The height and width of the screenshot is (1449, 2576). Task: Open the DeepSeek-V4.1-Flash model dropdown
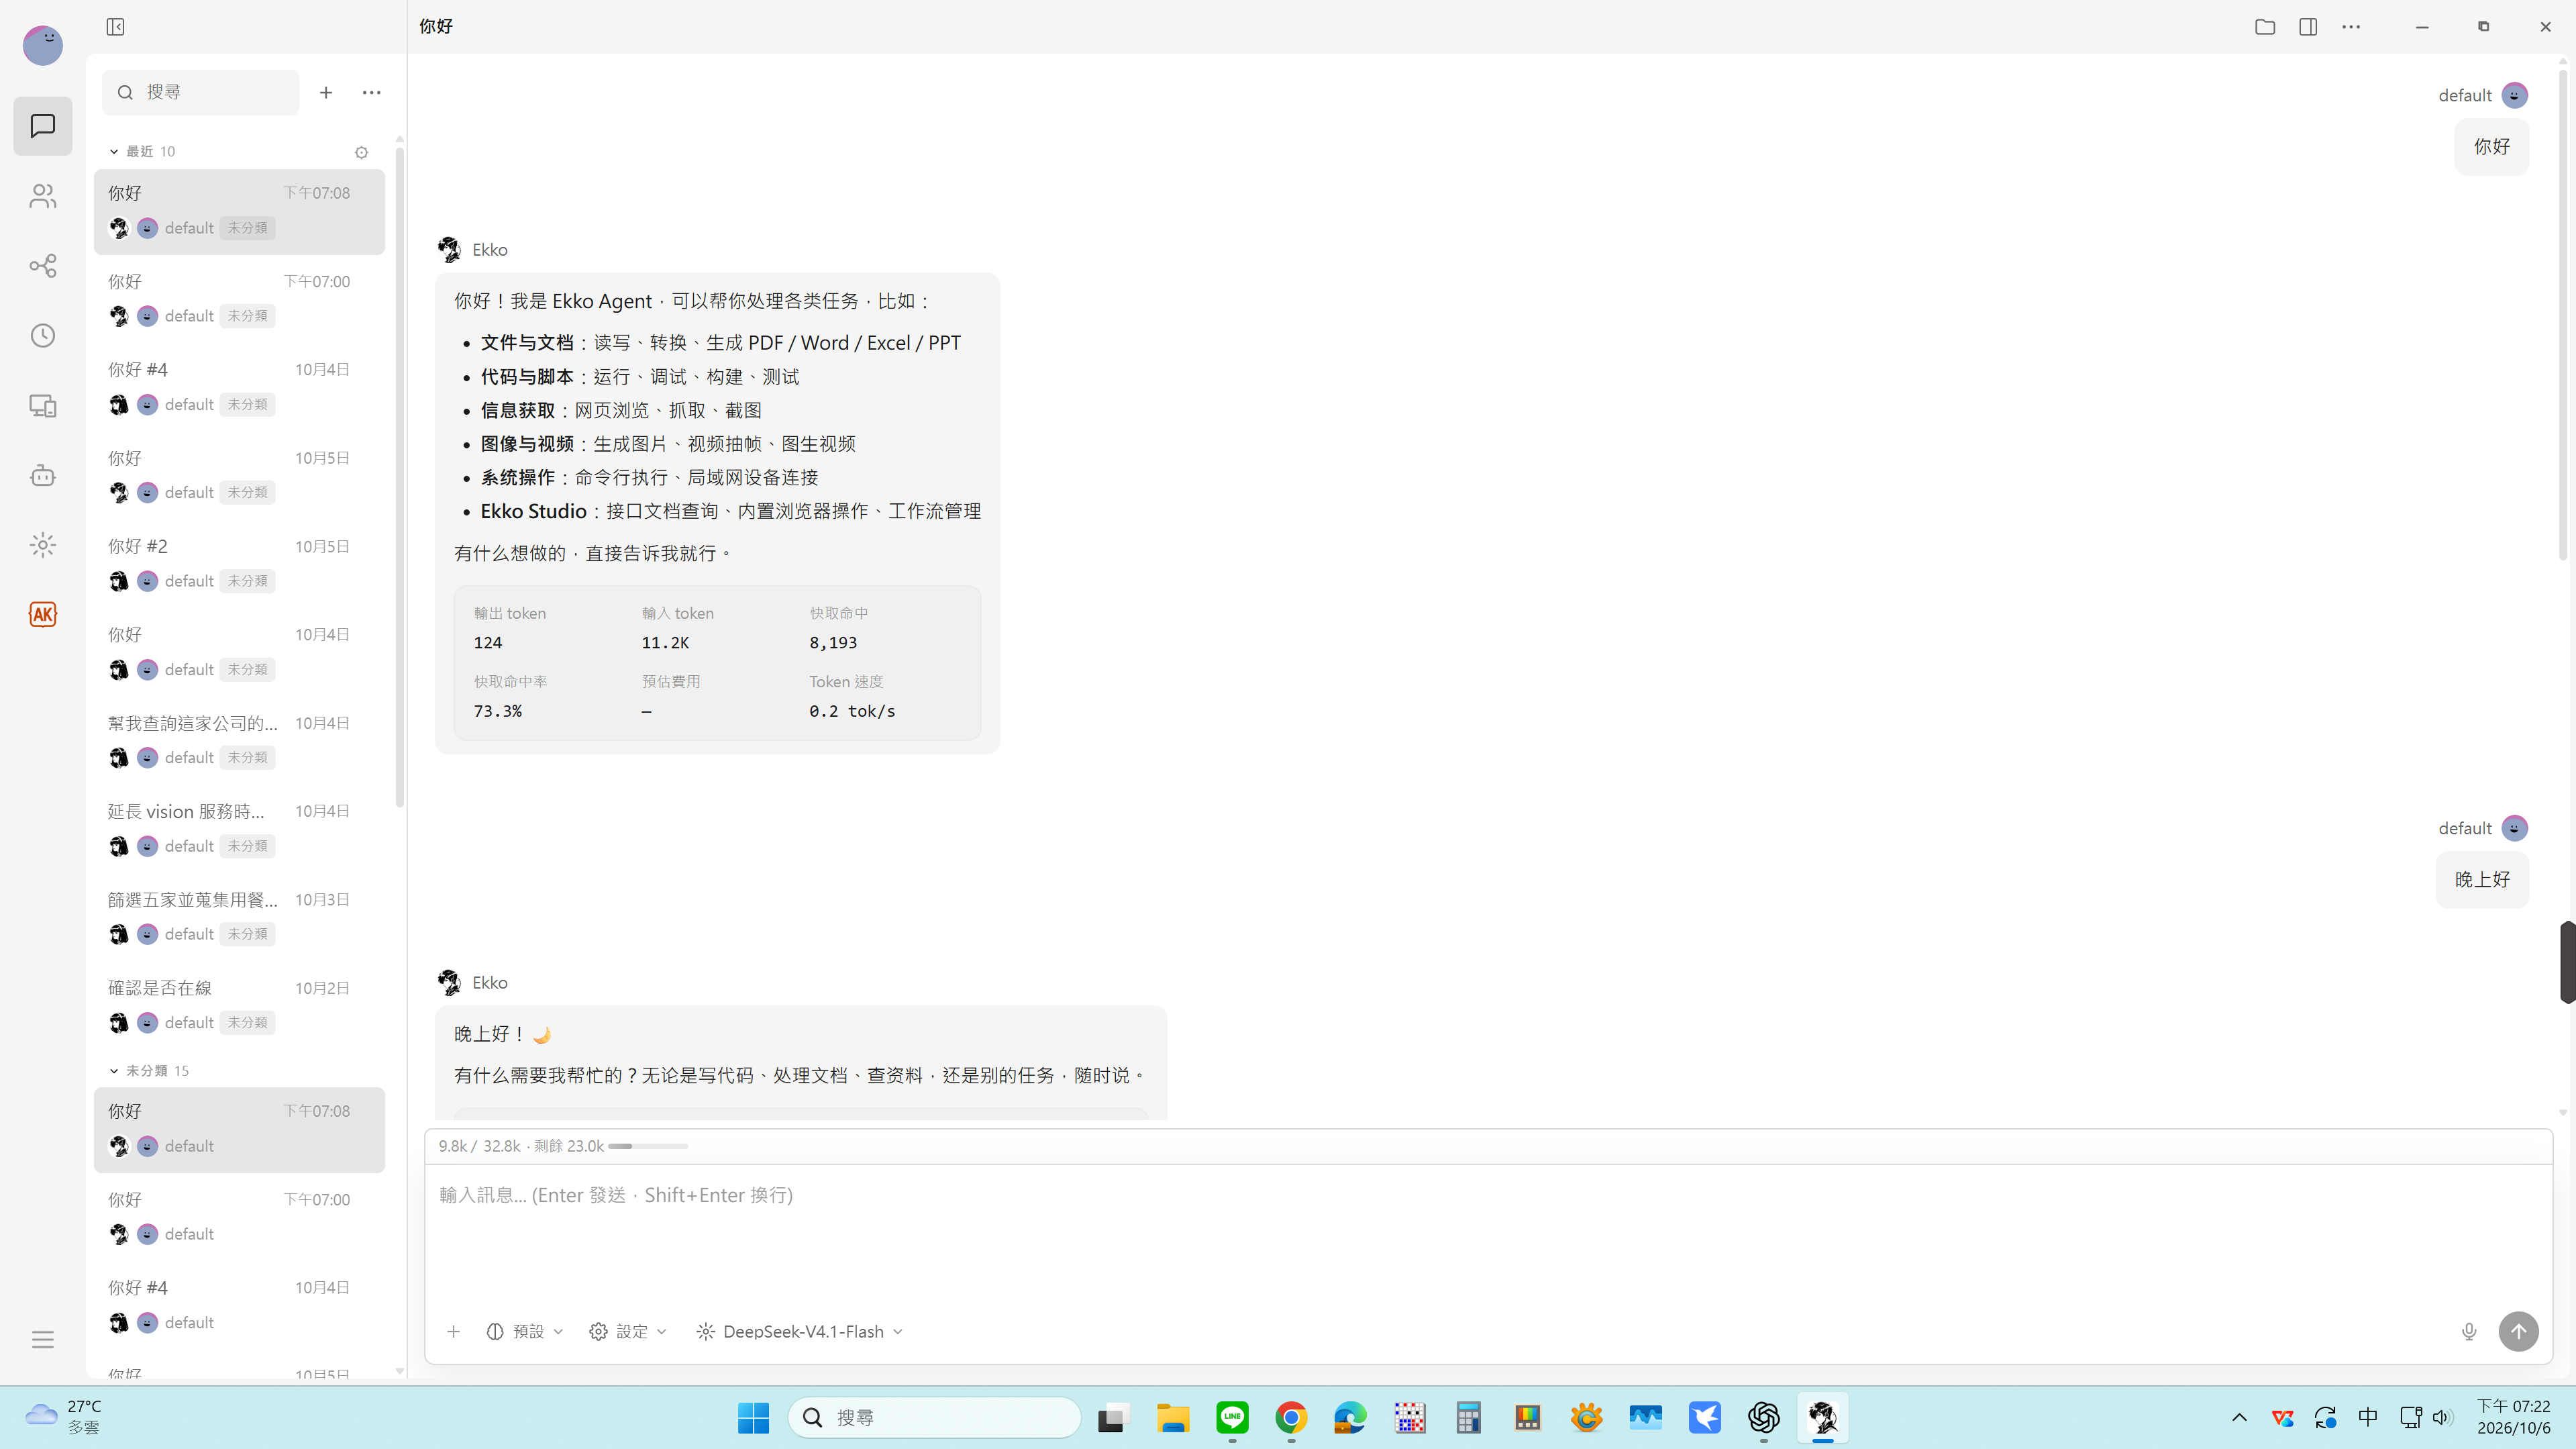click(x=800, y=1332)
